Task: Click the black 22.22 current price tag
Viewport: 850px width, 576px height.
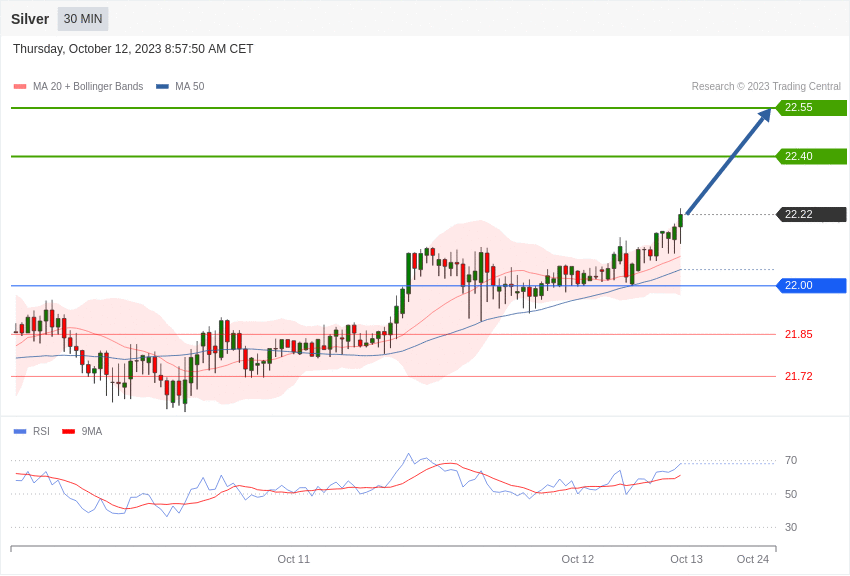Action: point(812,215)
